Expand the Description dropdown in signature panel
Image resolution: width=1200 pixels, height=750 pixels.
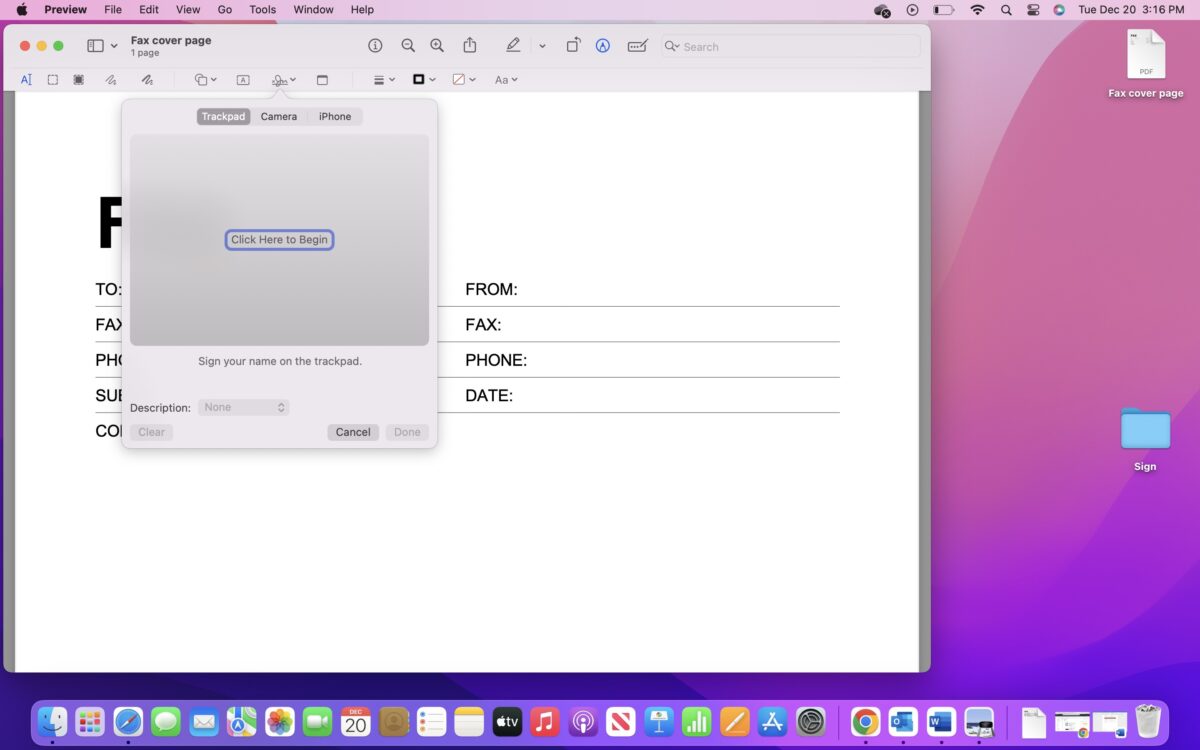[x=244, y=408]
